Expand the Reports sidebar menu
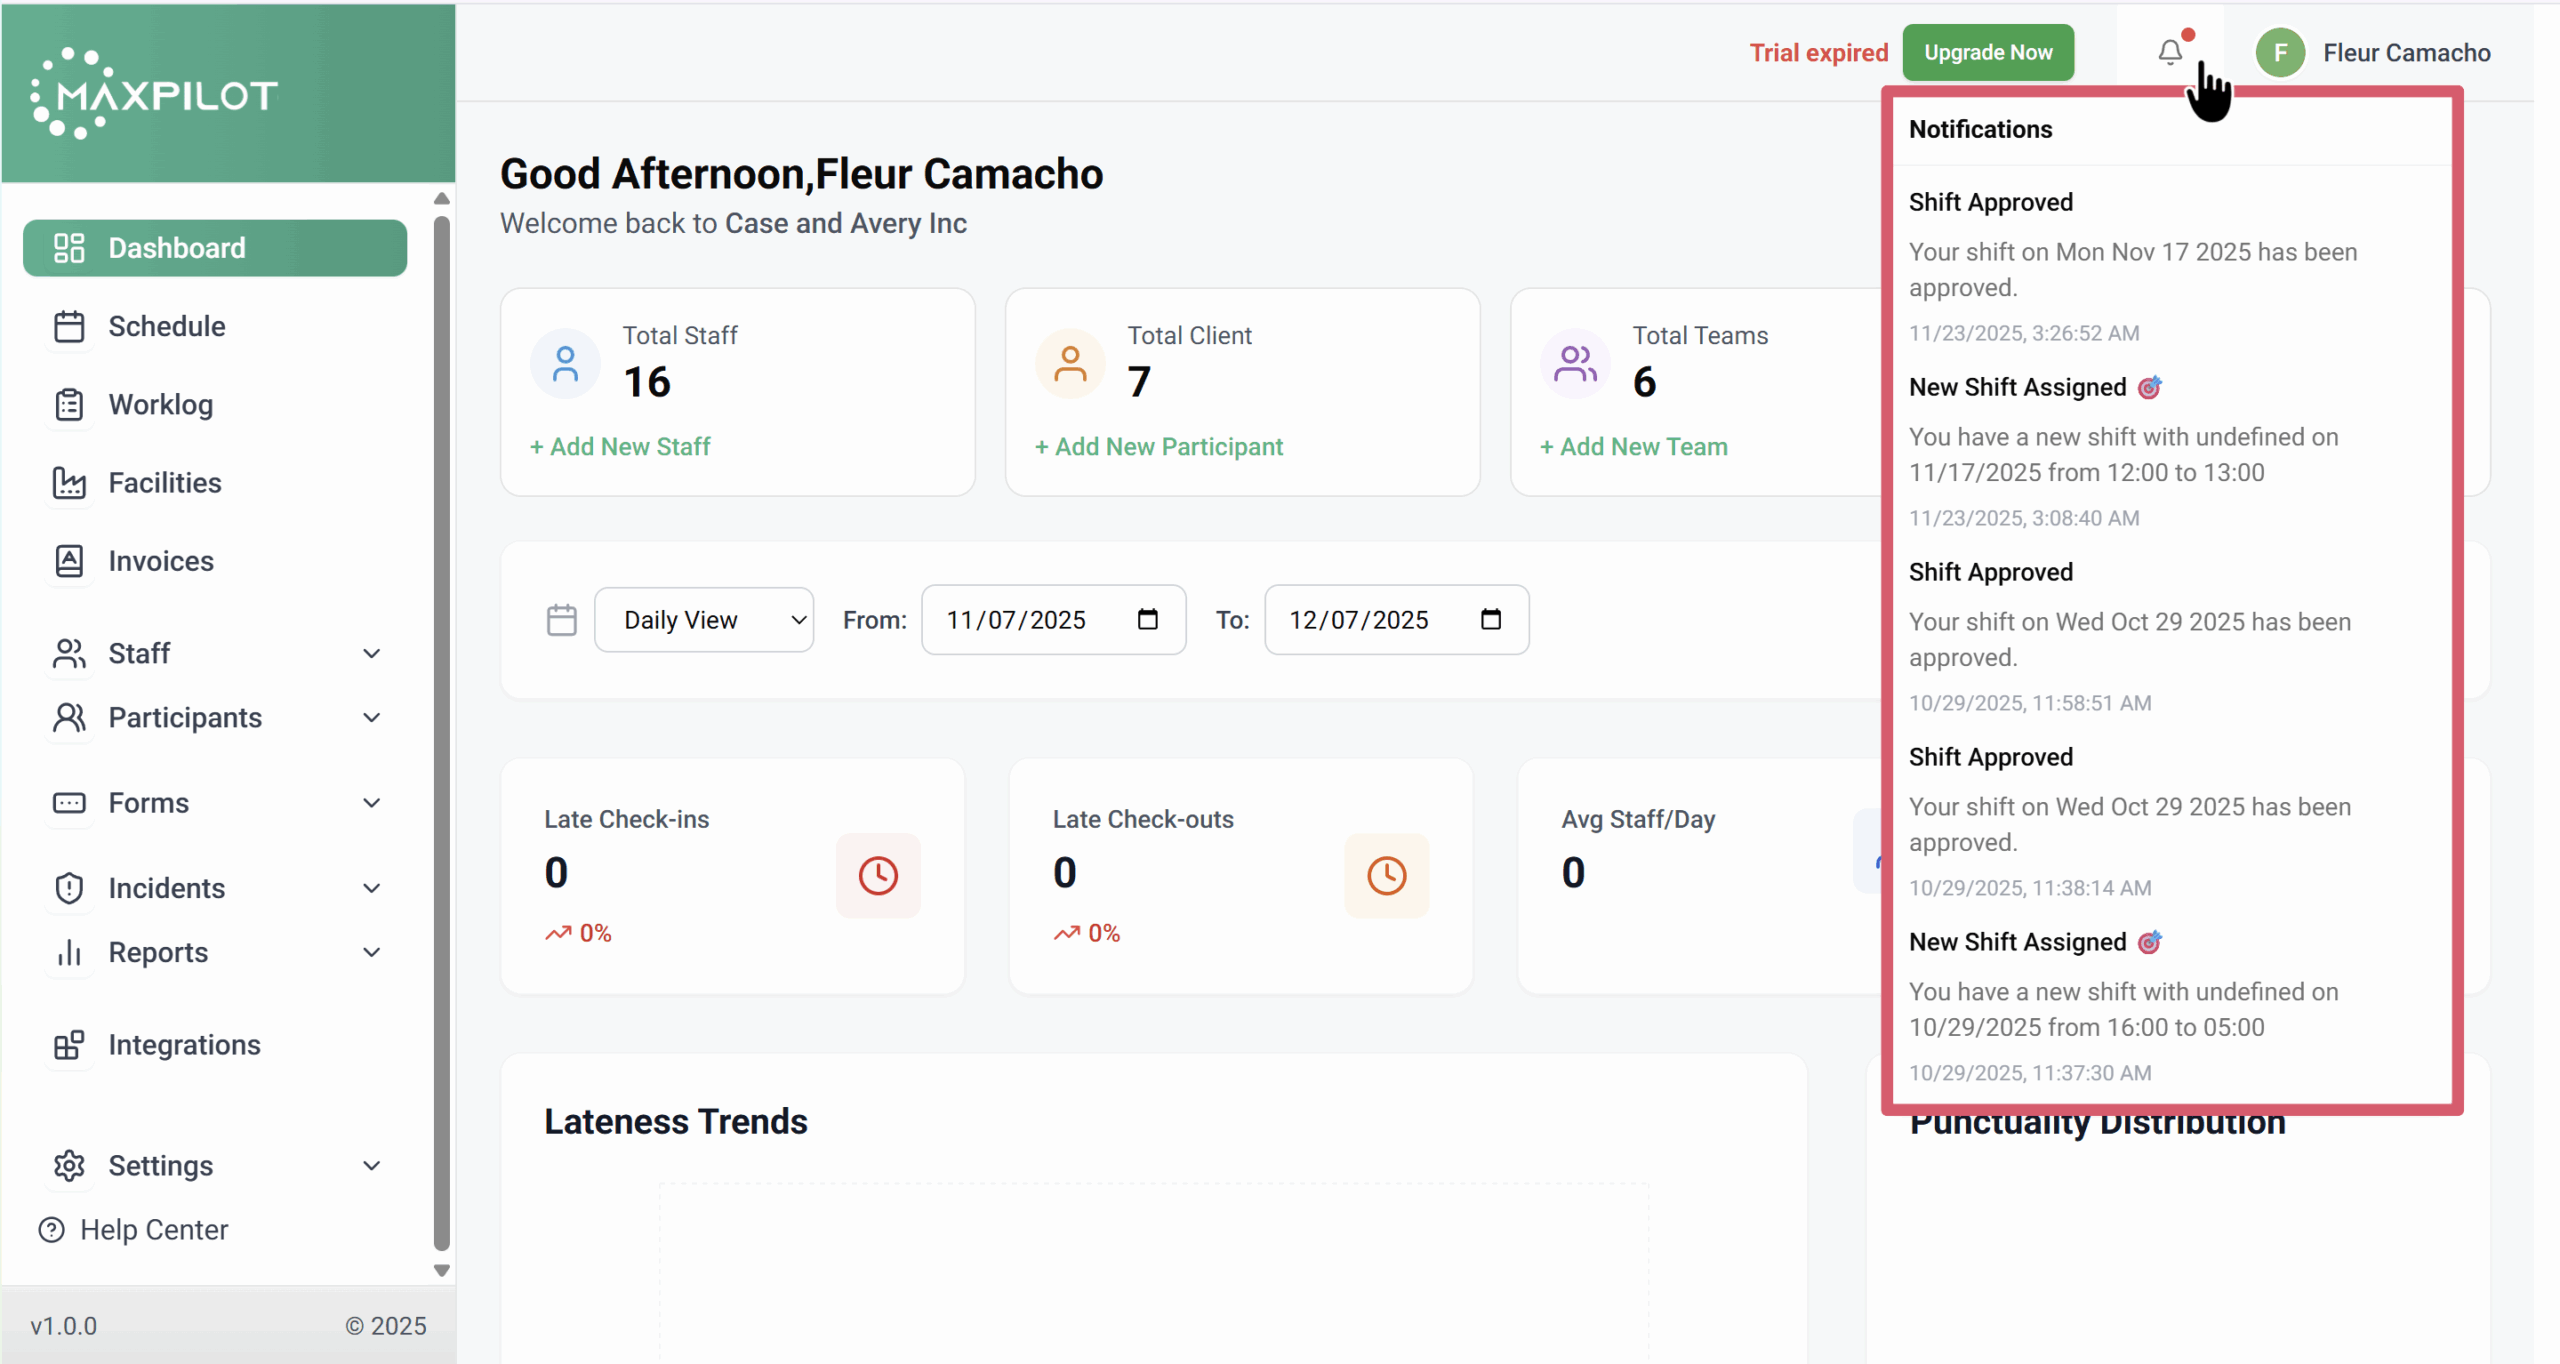This screenshot has width=2560, height=1364. tap(215, 952)
